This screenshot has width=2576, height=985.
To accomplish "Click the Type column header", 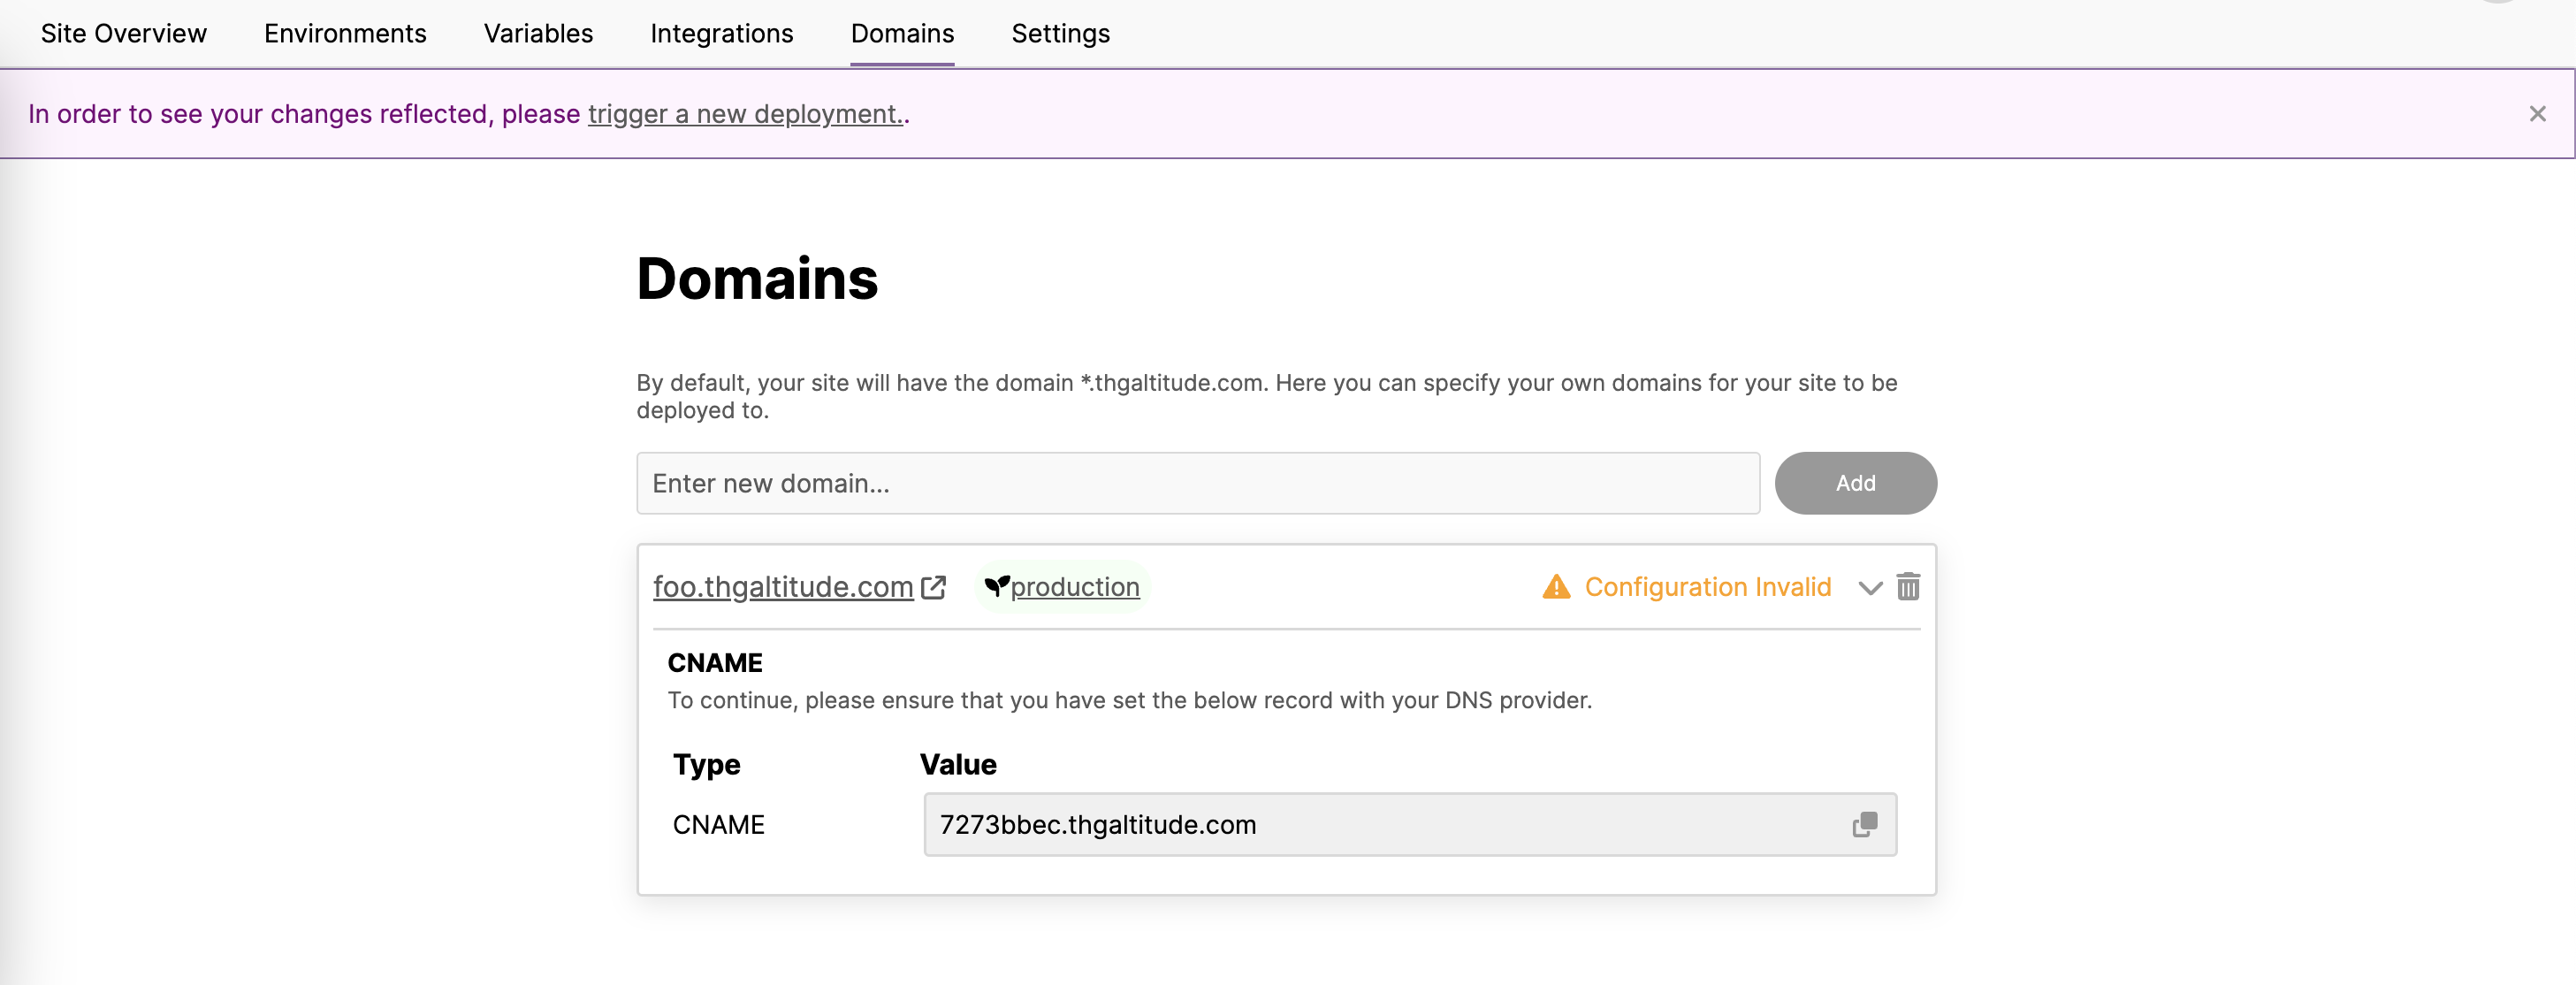I will (706, 765).
